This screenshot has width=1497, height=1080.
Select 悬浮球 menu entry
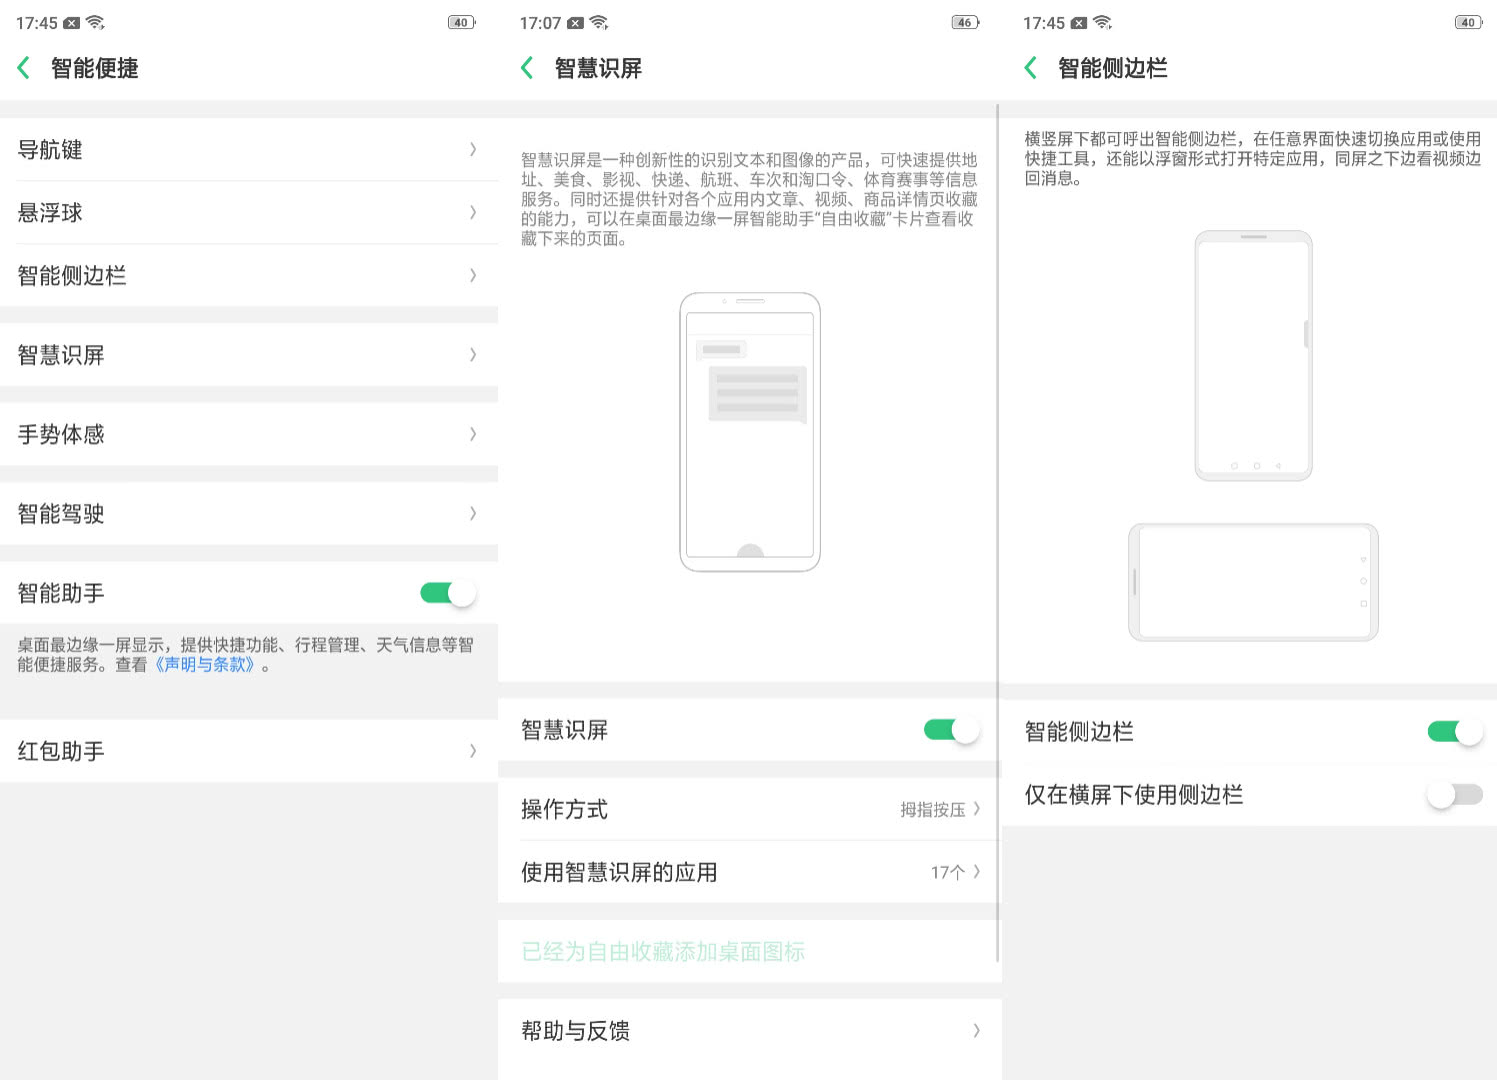pos(249,212)
